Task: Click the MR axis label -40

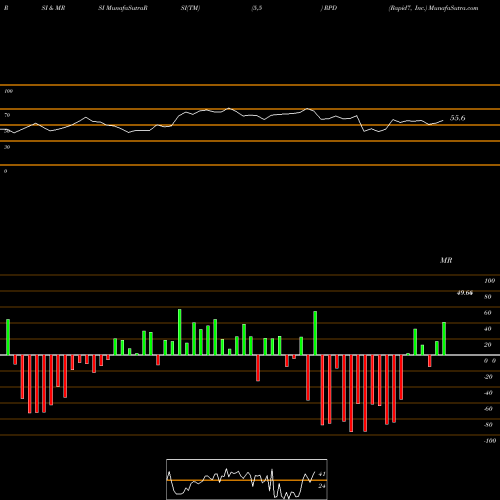Action: pyautogui.click(x=488, y=393)
